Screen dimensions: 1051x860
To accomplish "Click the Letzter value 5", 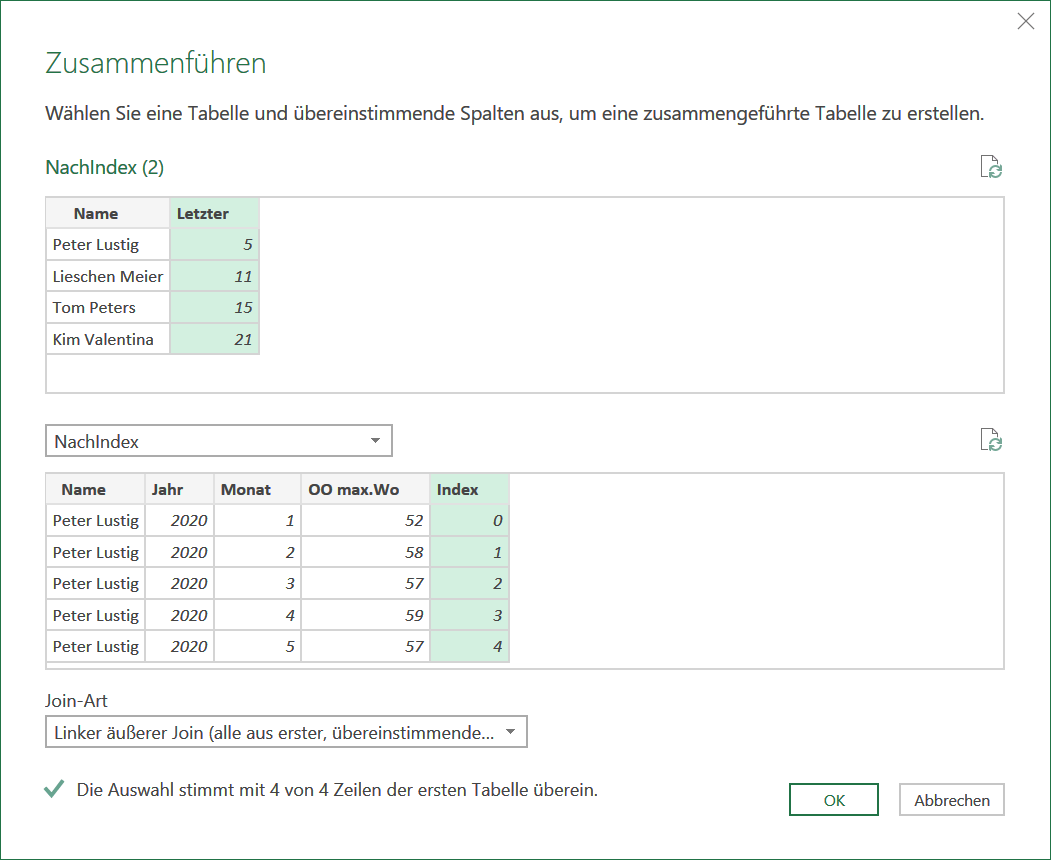I will [214, 245].
